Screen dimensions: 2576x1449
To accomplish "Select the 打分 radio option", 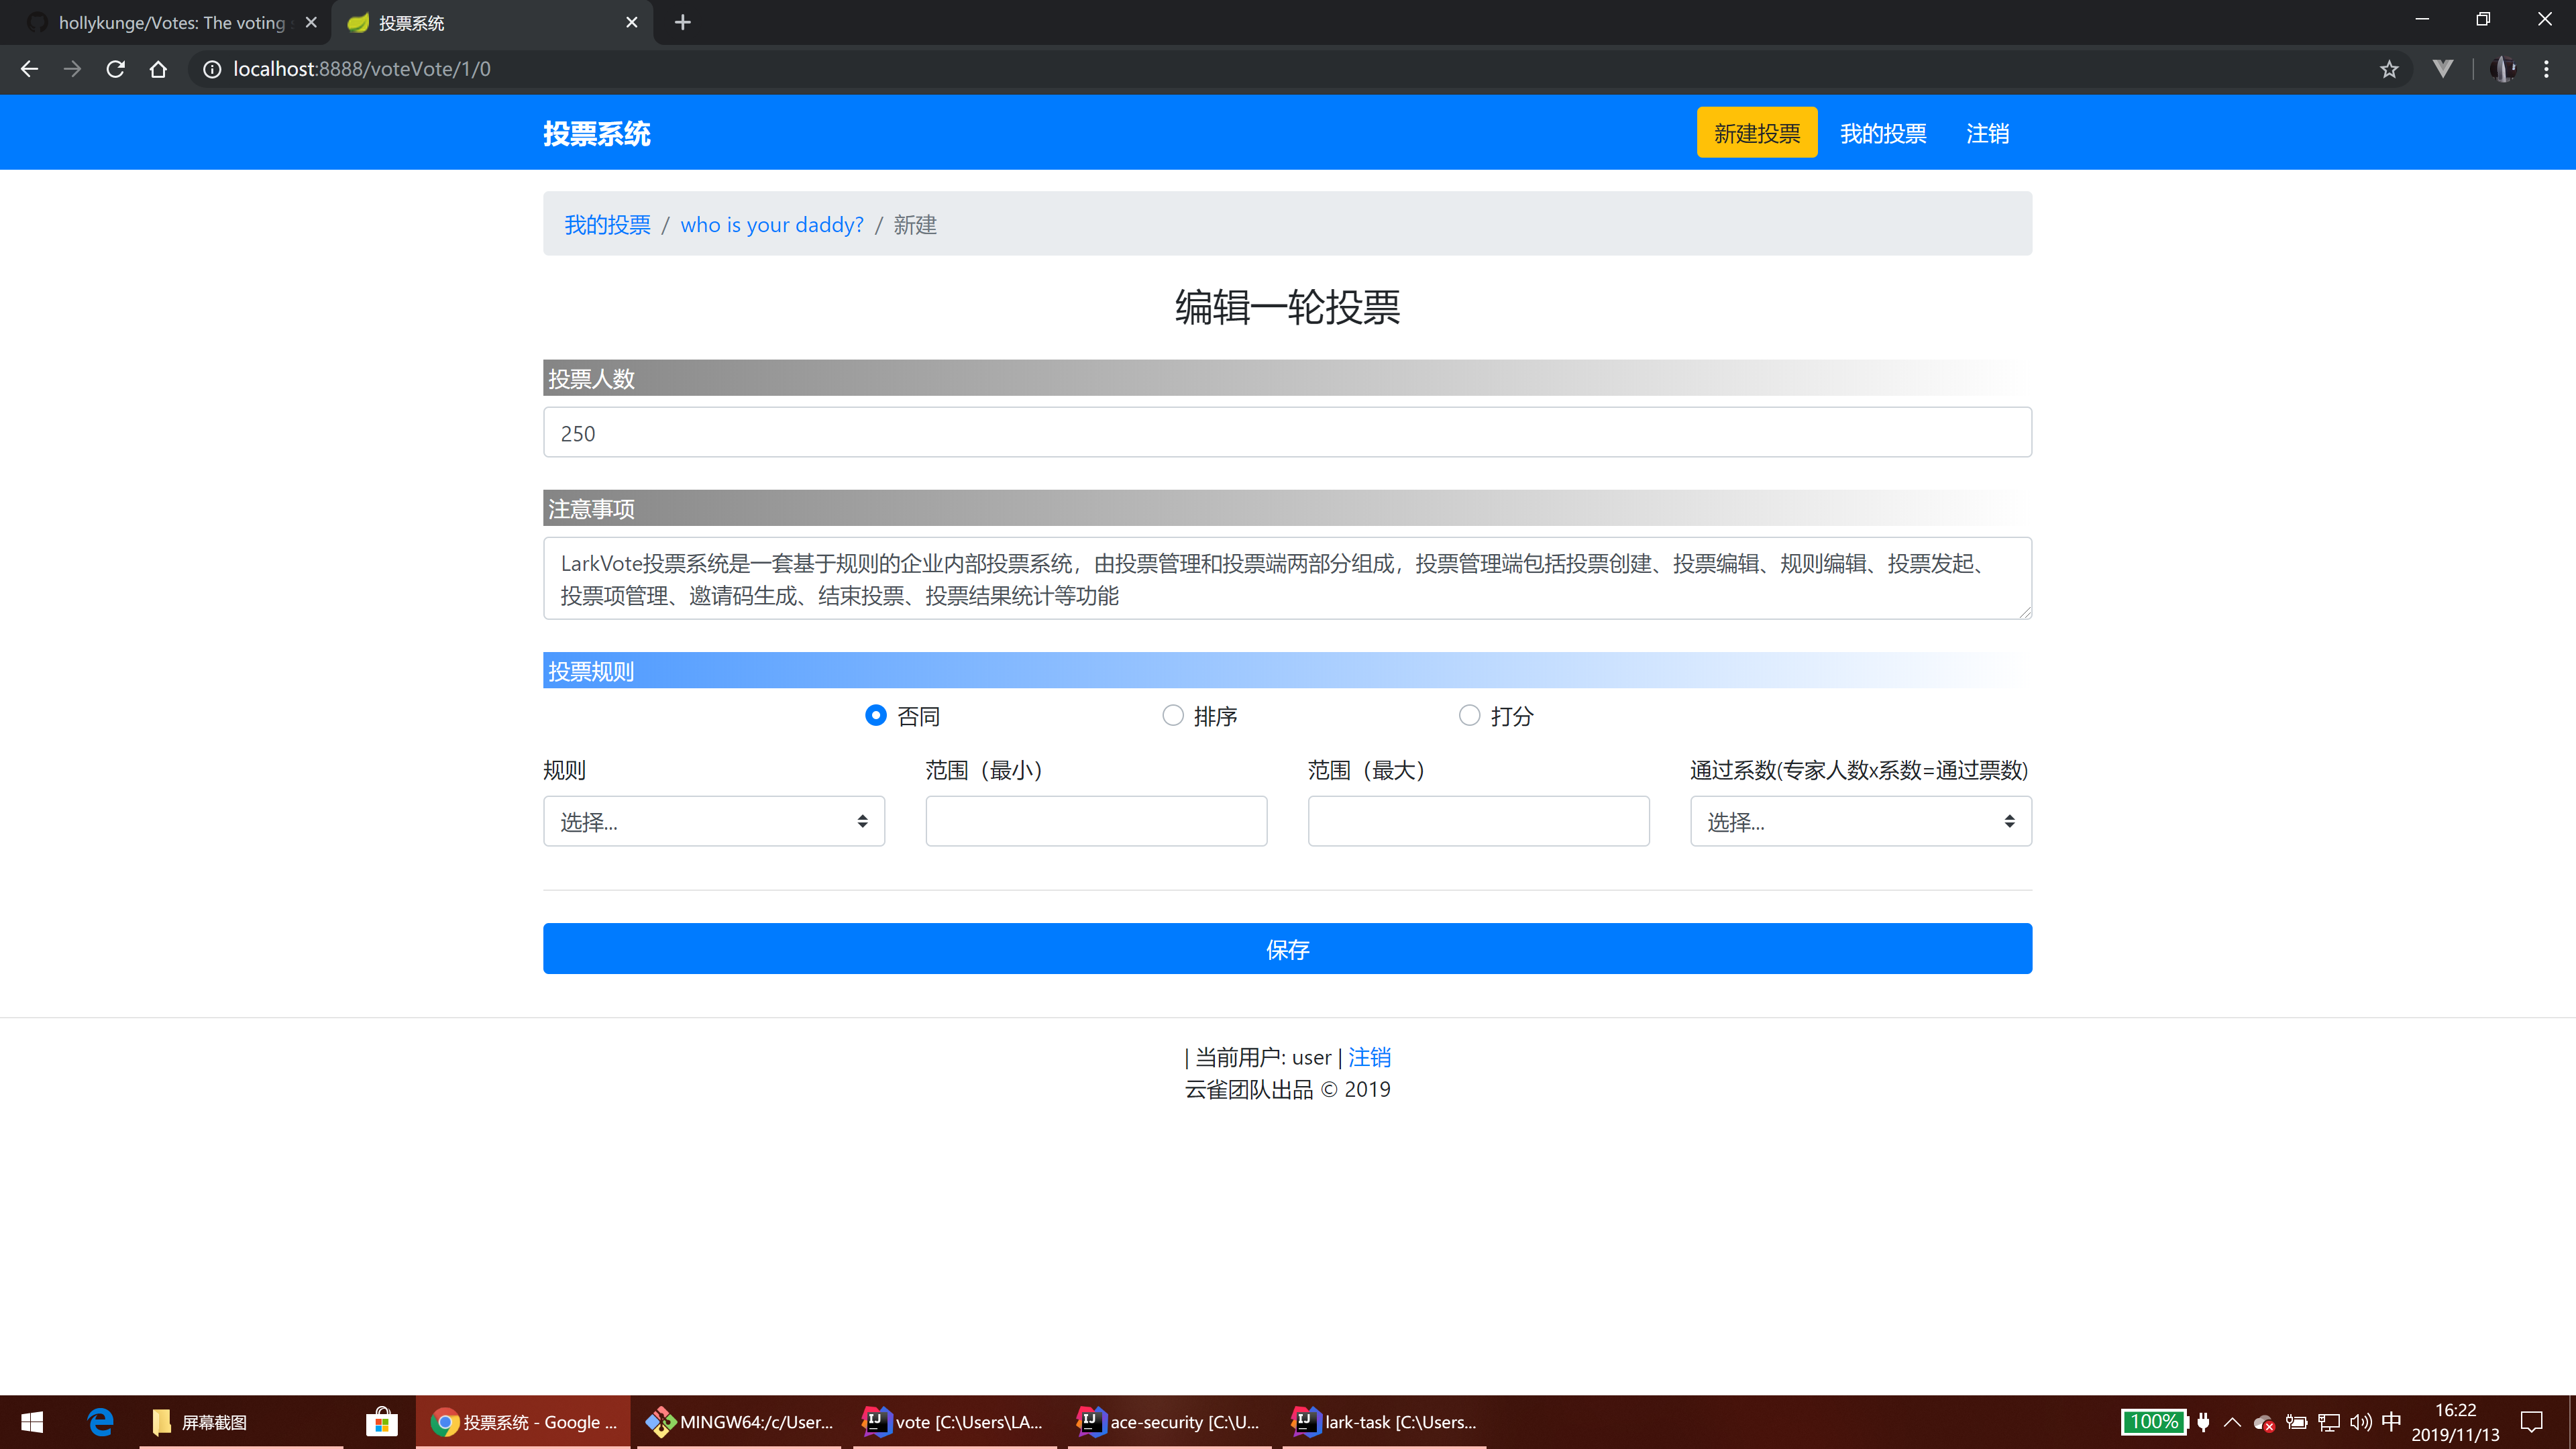I will click(x=1469, y=715).
